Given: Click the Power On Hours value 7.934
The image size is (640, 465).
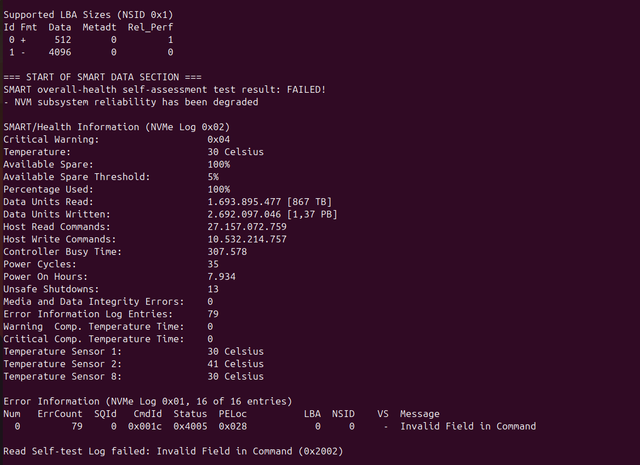Looking at the screenshot, I should coord(222,276).
